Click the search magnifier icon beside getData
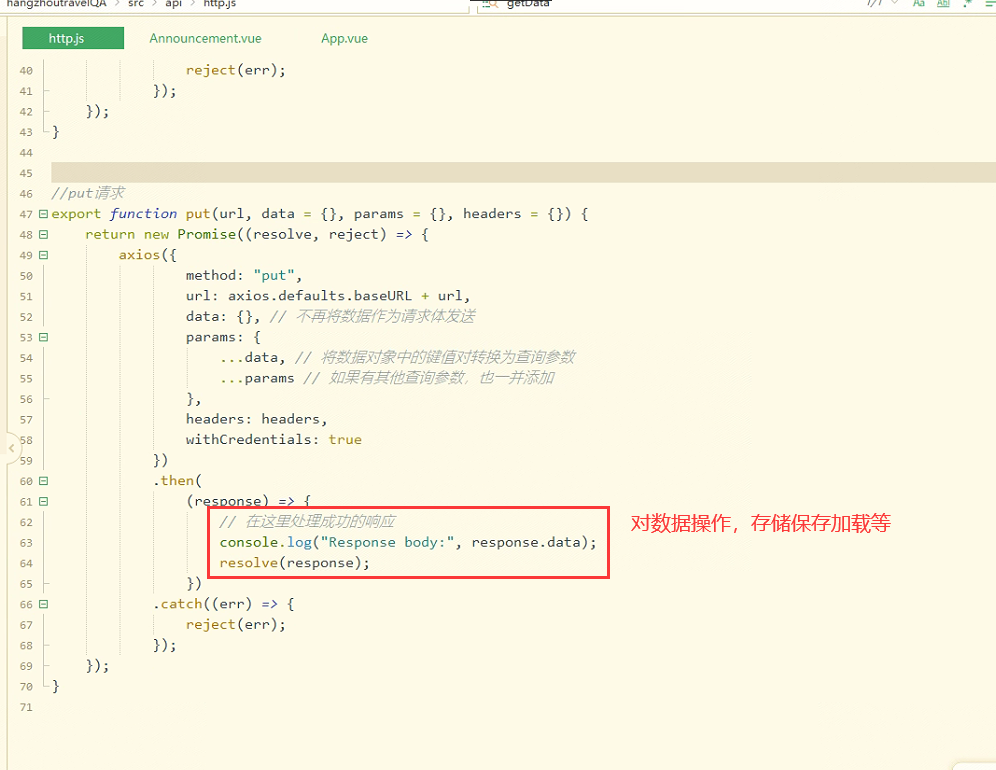Image resolution: width=996 pixels, height=770 pixels. [488, 4]
